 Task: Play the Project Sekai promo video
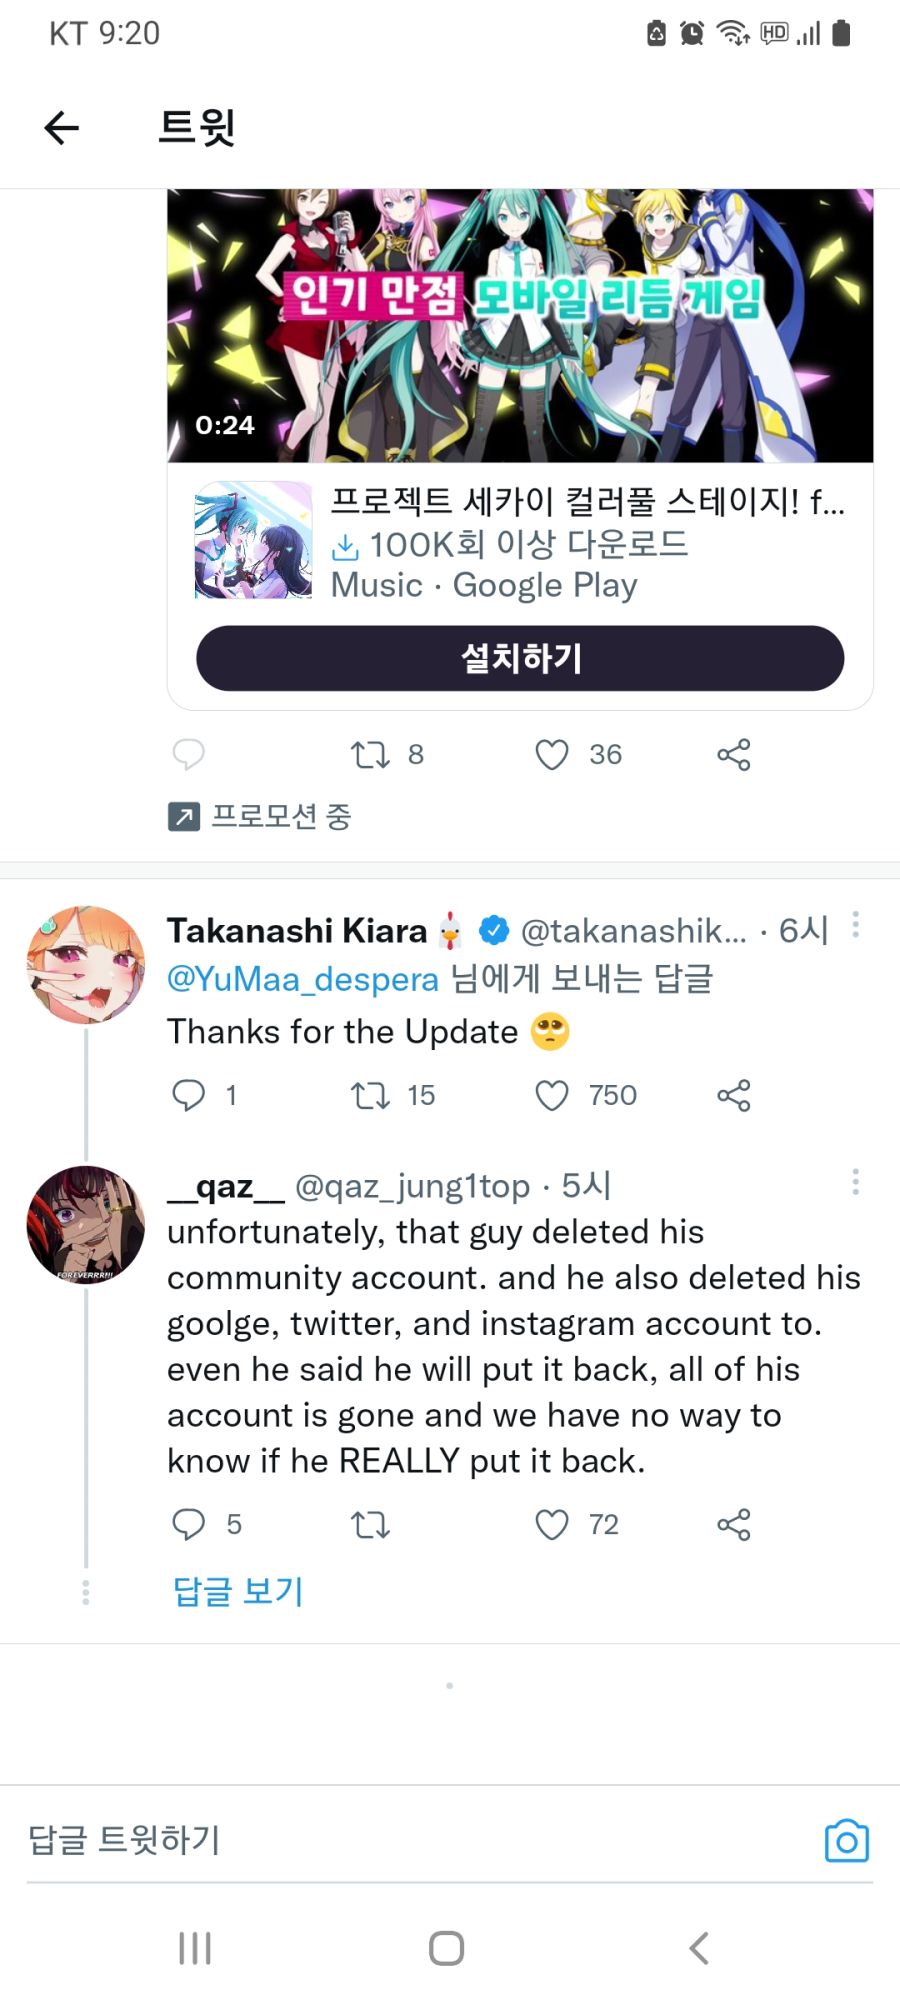pos(520,326)
